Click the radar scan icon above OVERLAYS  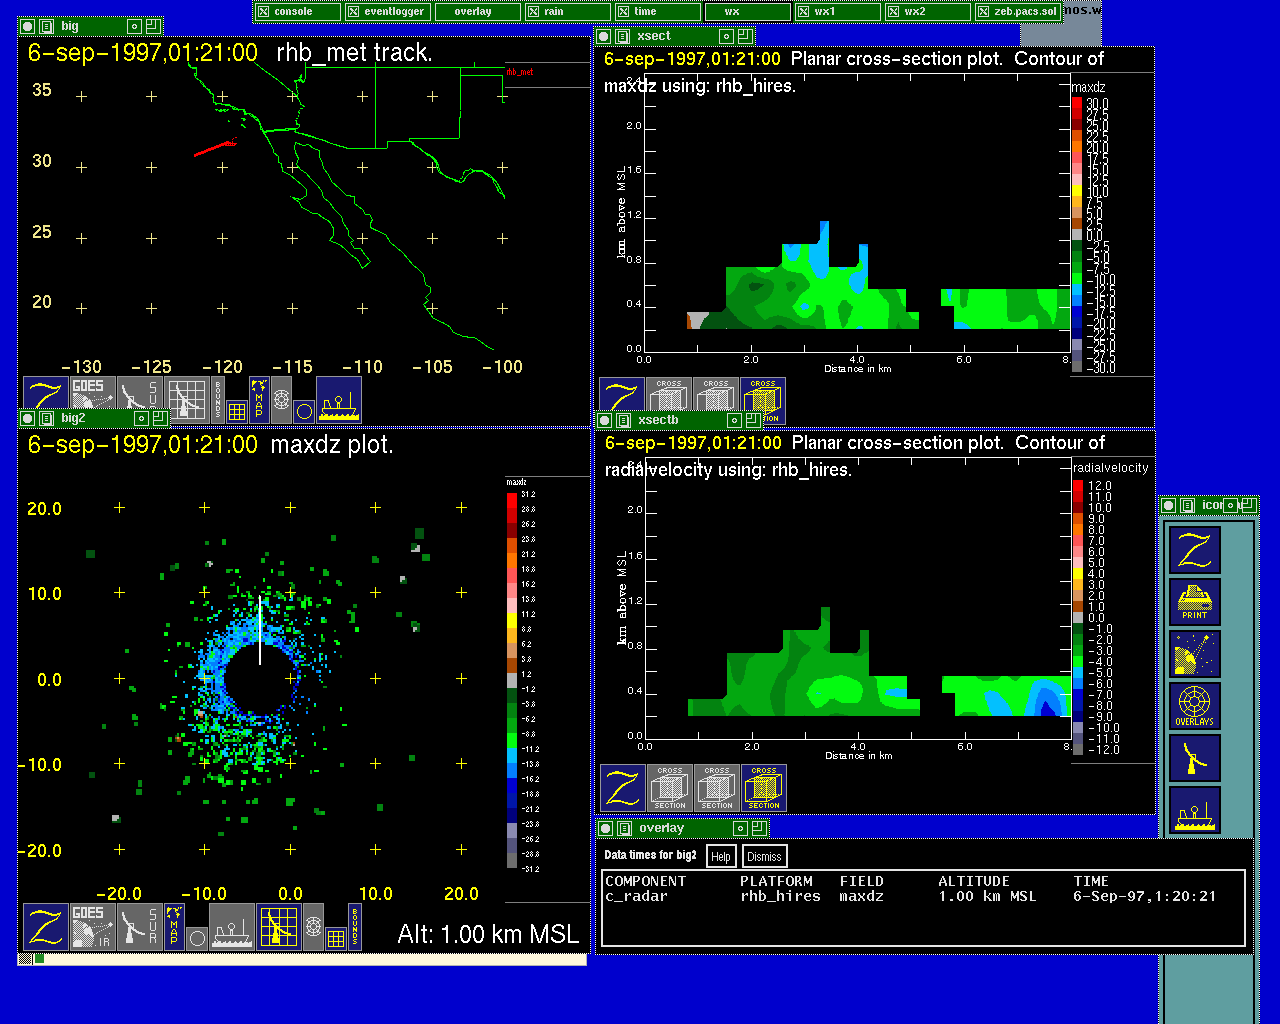pos(1194,653)
